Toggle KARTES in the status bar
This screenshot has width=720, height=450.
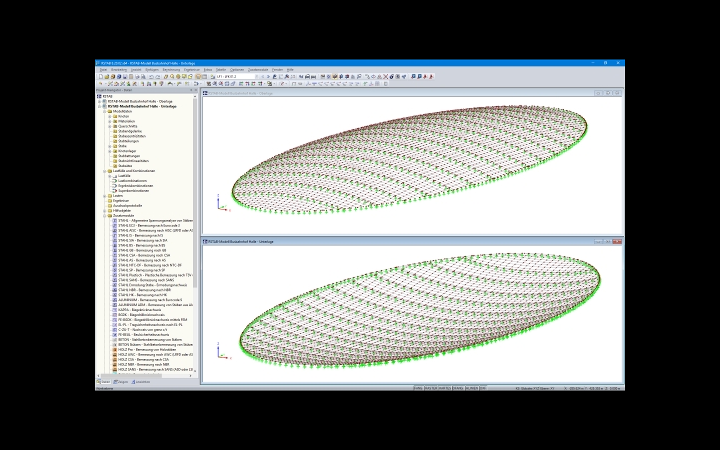445,388
